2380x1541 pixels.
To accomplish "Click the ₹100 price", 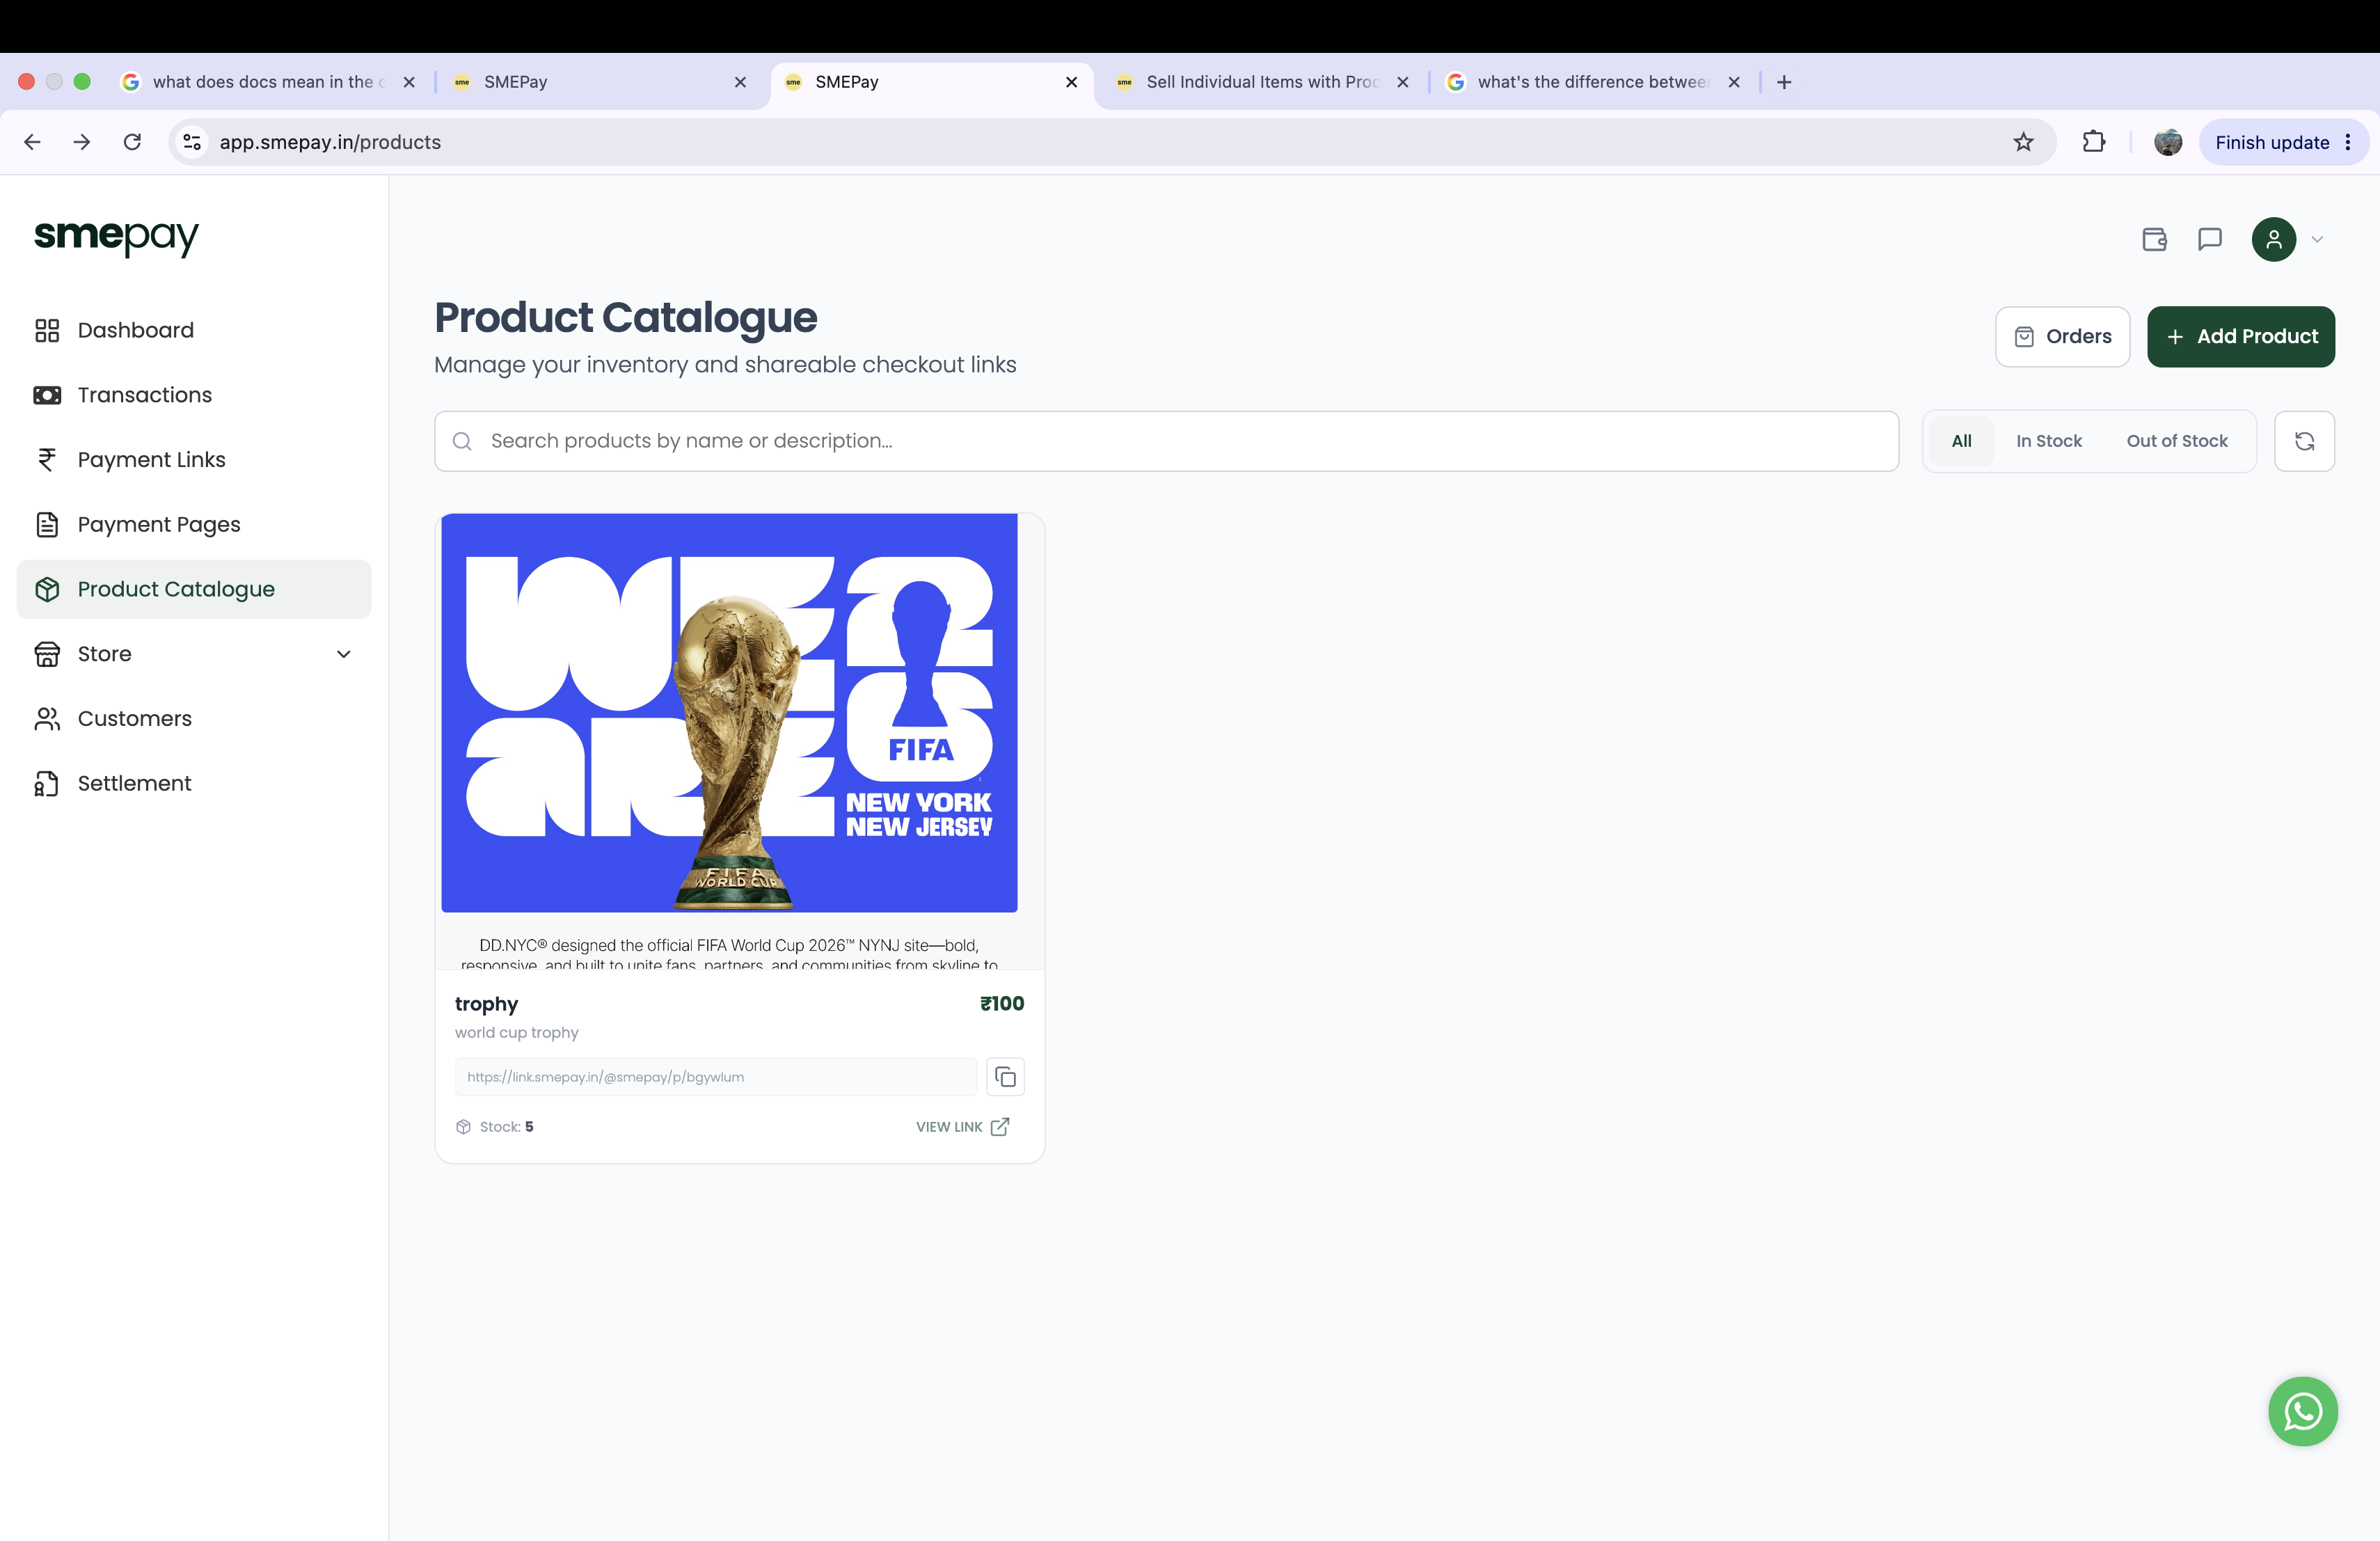I will click(1001, 1003).
